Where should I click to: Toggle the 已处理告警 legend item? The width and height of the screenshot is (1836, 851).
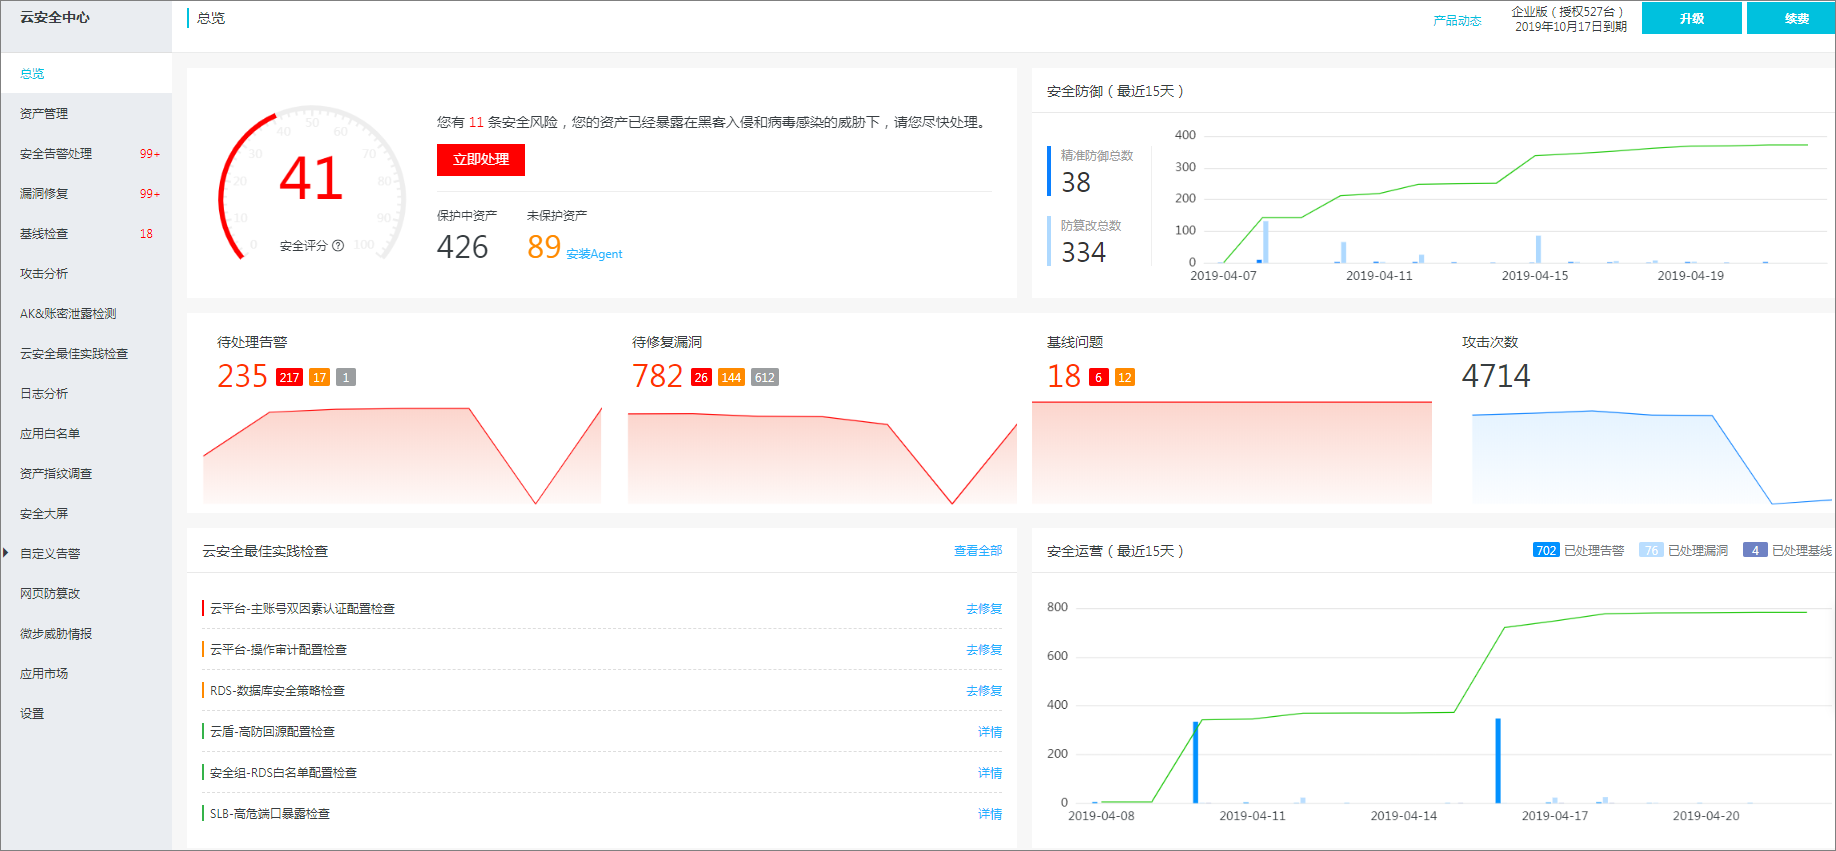[1579, 550]
